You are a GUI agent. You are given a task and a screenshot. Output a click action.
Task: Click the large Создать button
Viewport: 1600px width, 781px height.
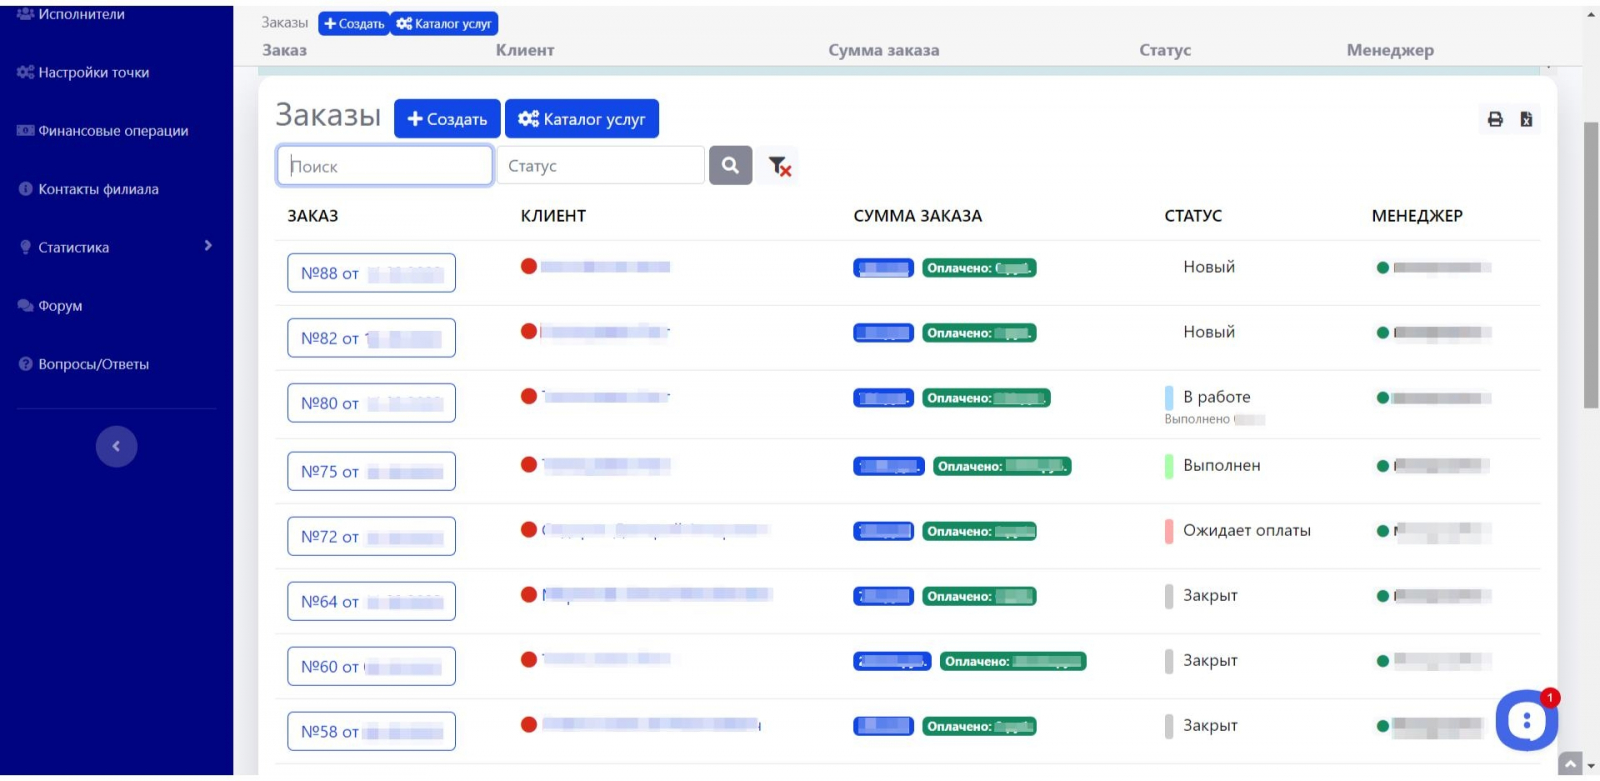click(x=447, y=119)
